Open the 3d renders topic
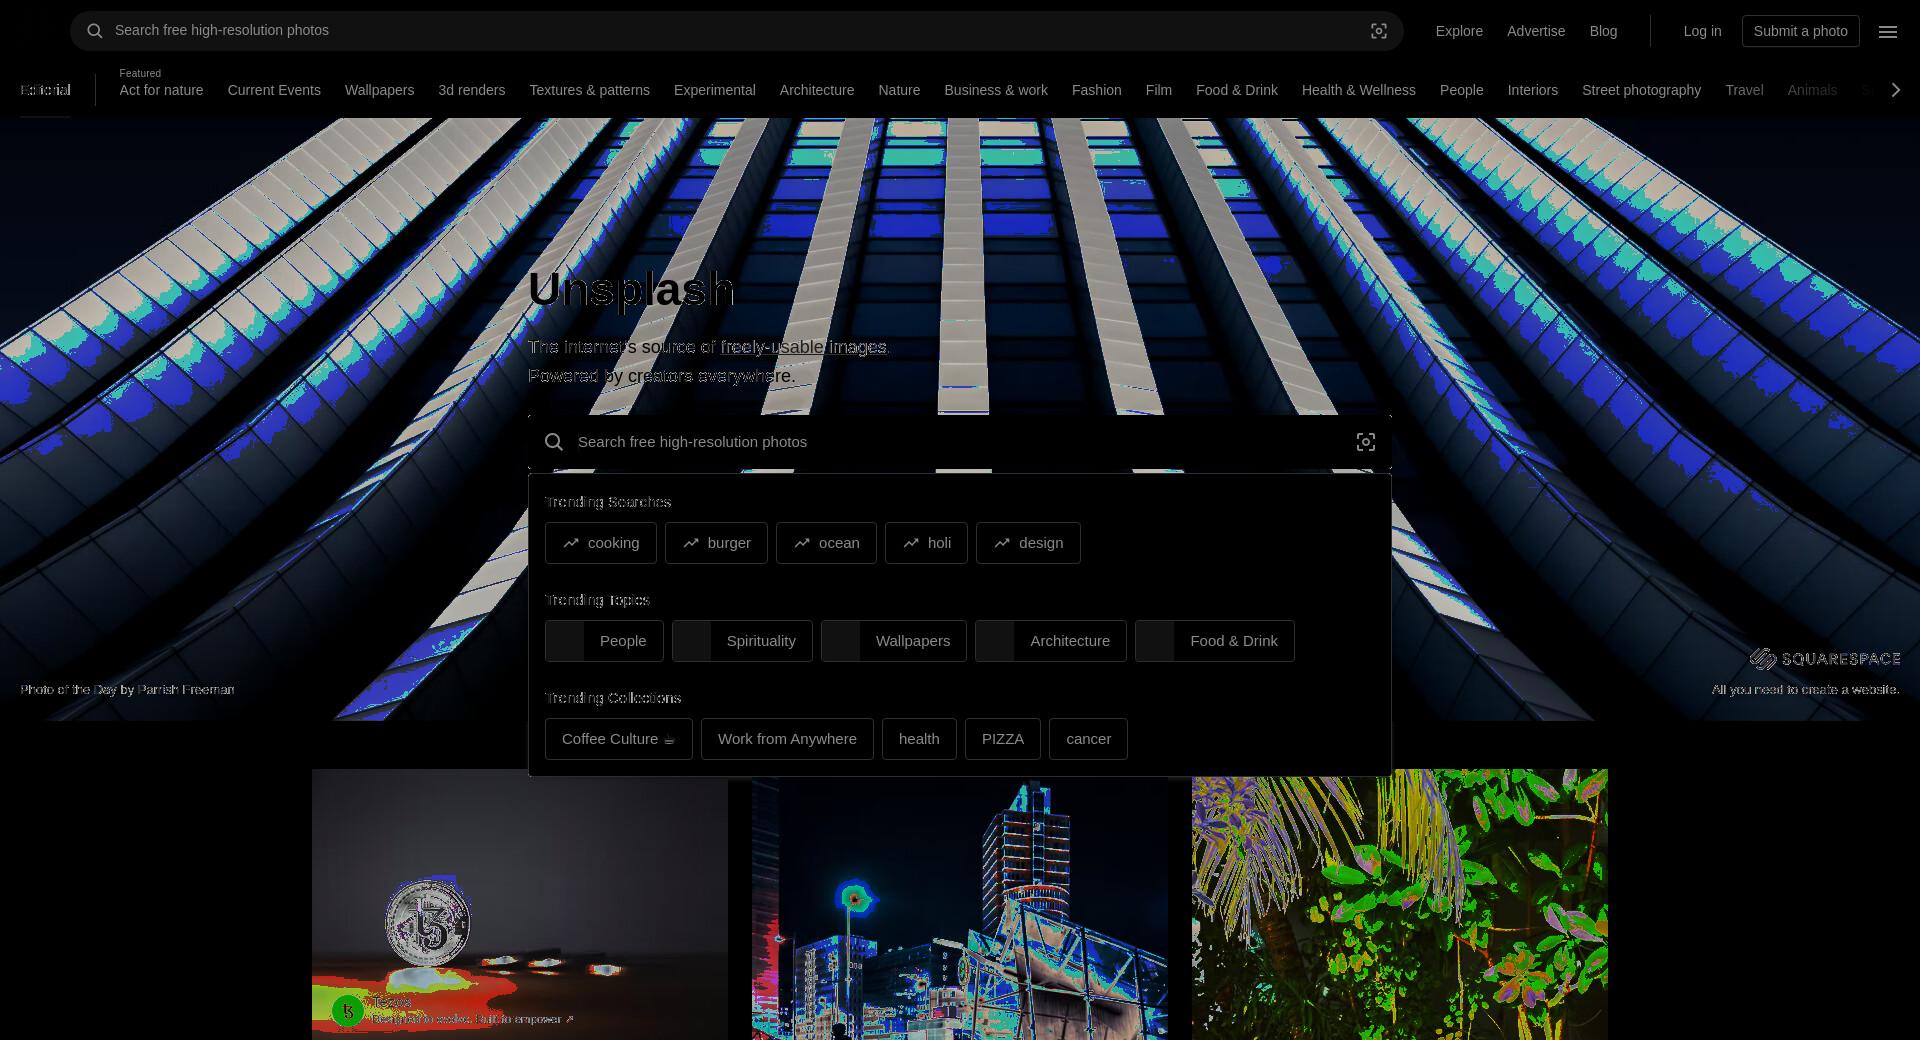The height and width of the screenshot is (1040, 1920). point(471,90)
